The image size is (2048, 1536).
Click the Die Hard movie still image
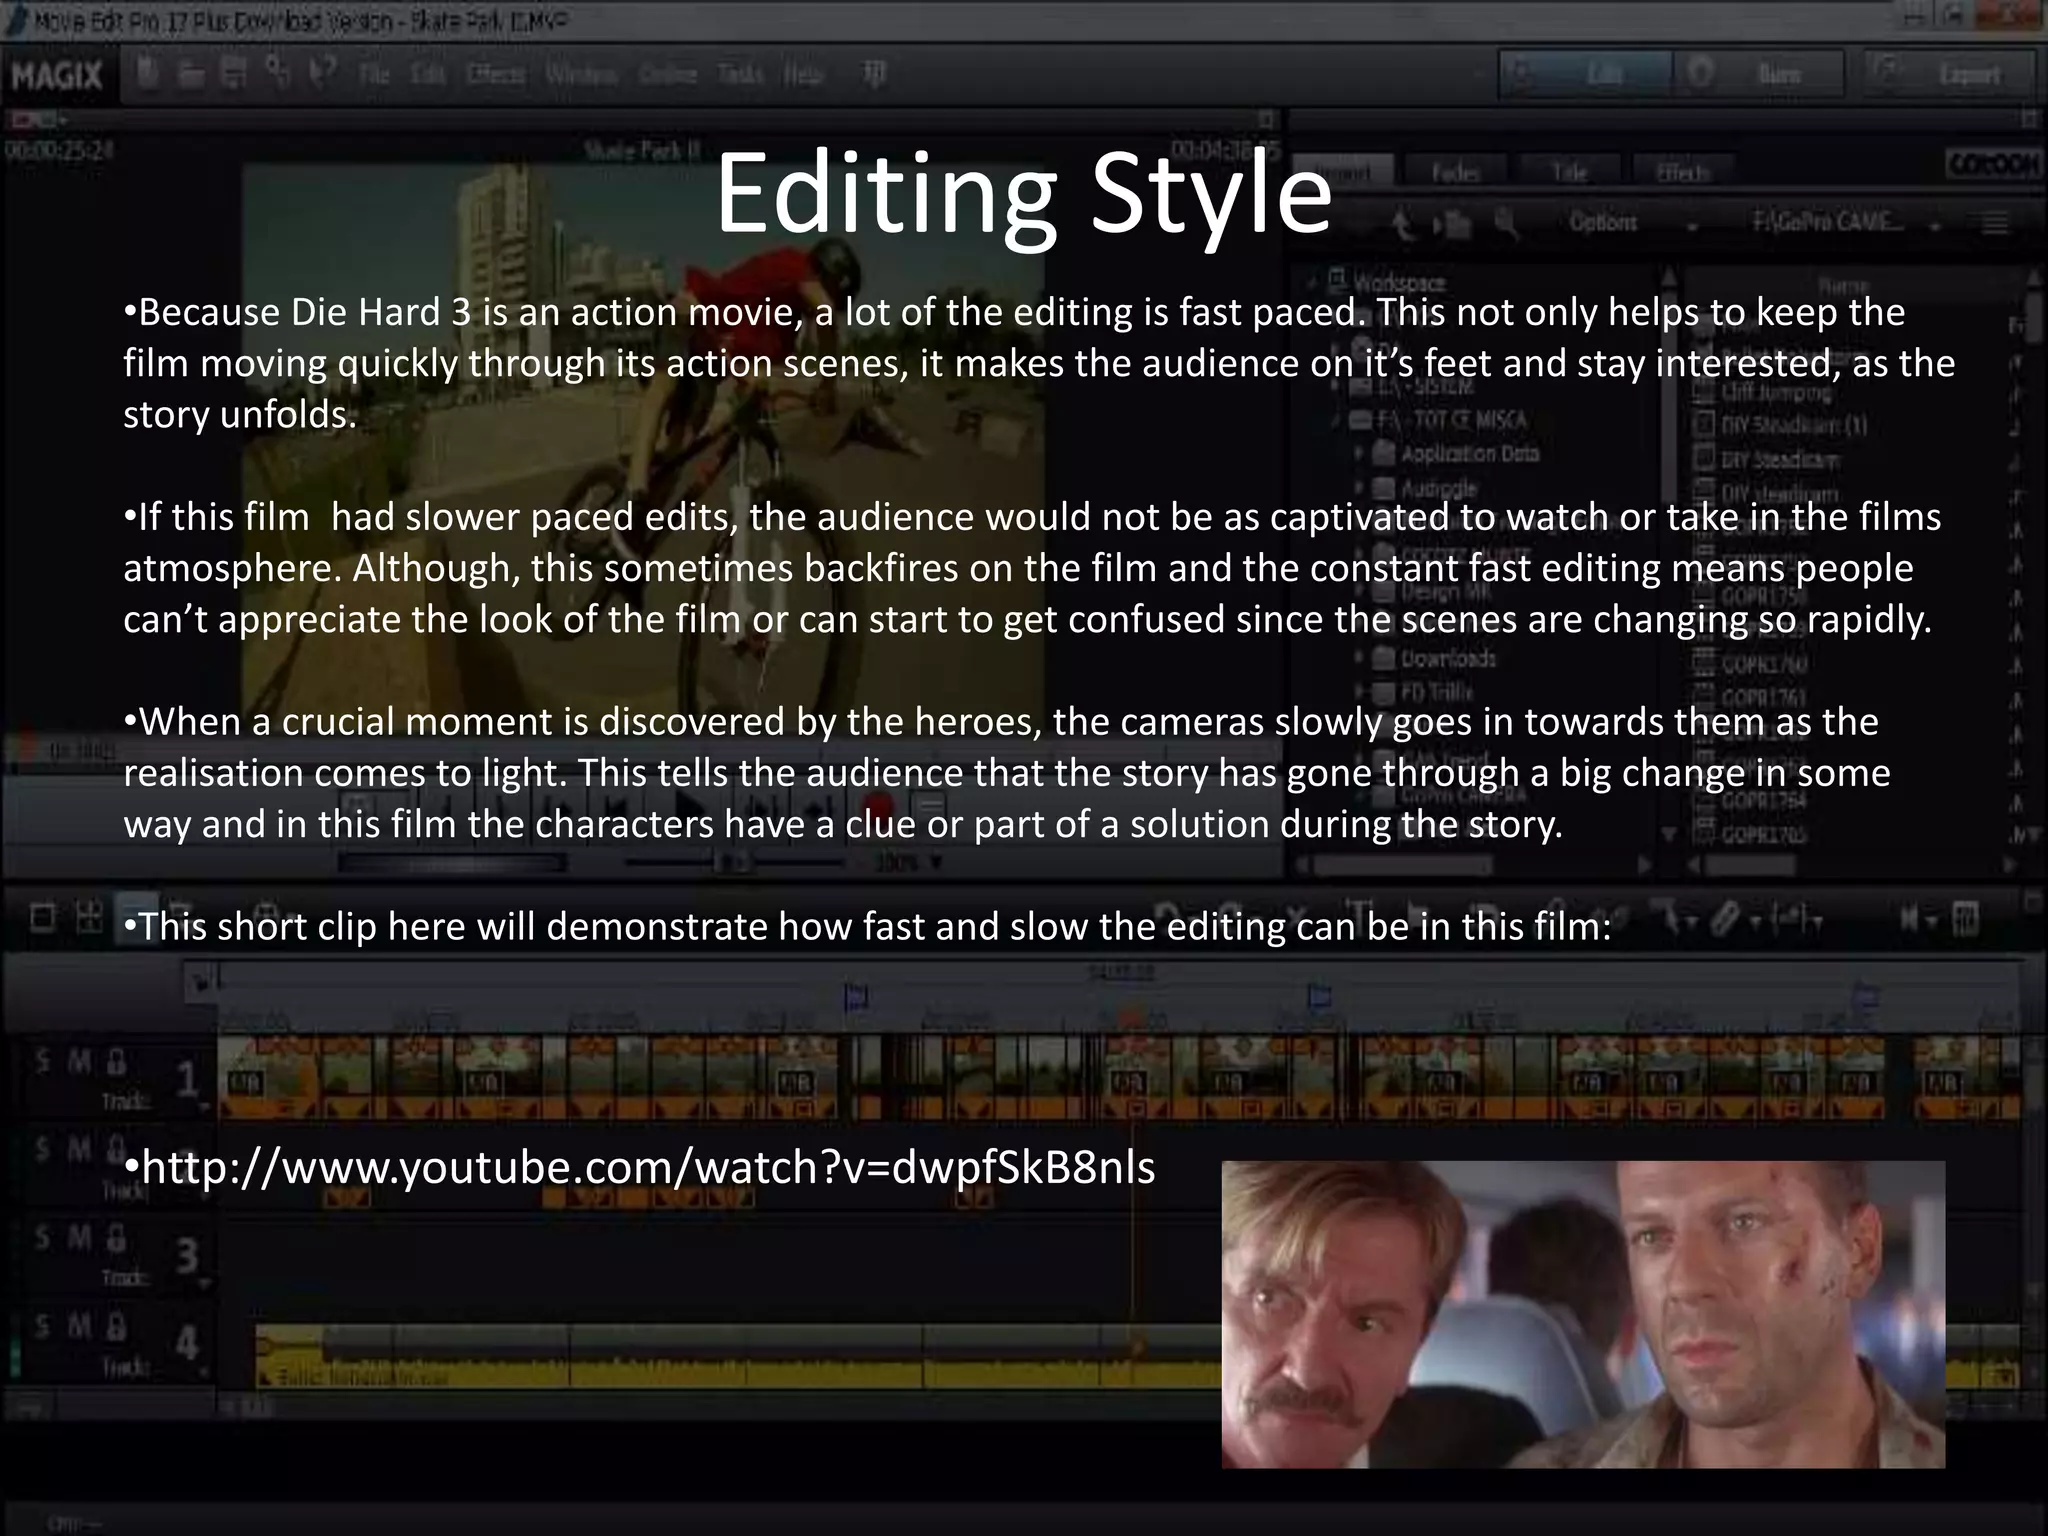1583,1314
